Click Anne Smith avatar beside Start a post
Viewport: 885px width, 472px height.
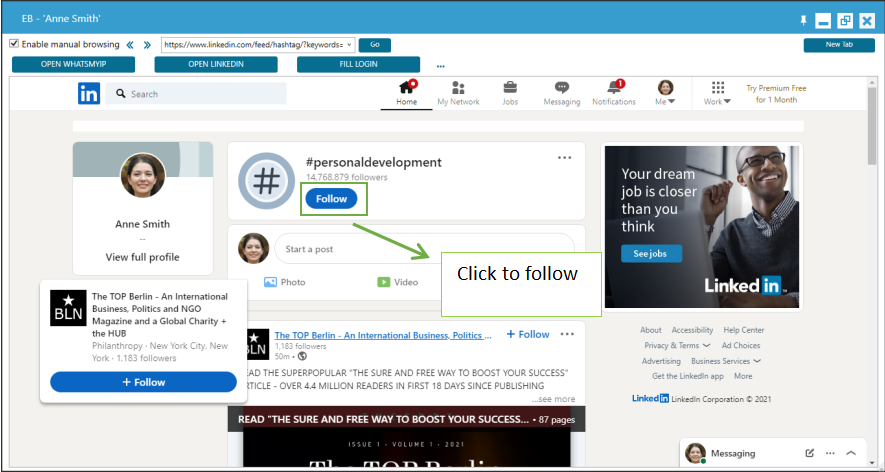point(253,248)
